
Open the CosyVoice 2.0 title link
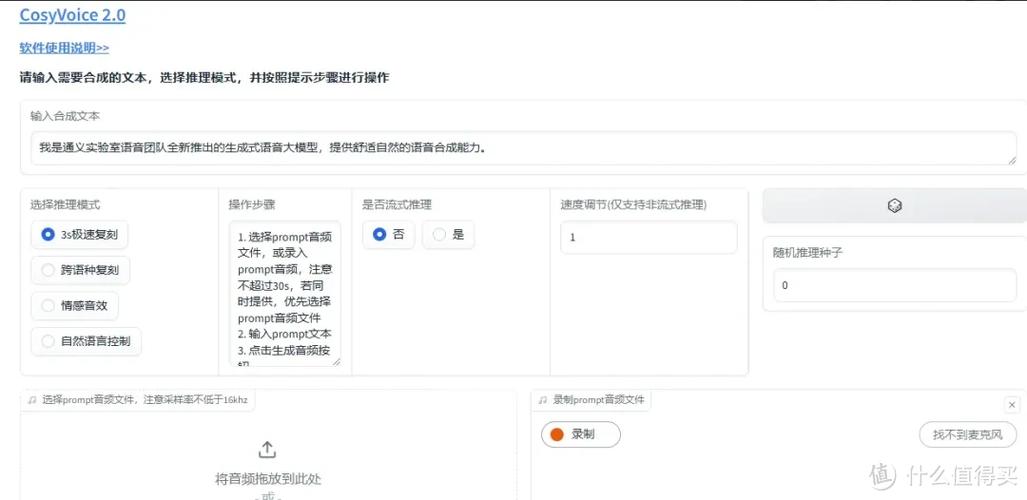[73, 16]
